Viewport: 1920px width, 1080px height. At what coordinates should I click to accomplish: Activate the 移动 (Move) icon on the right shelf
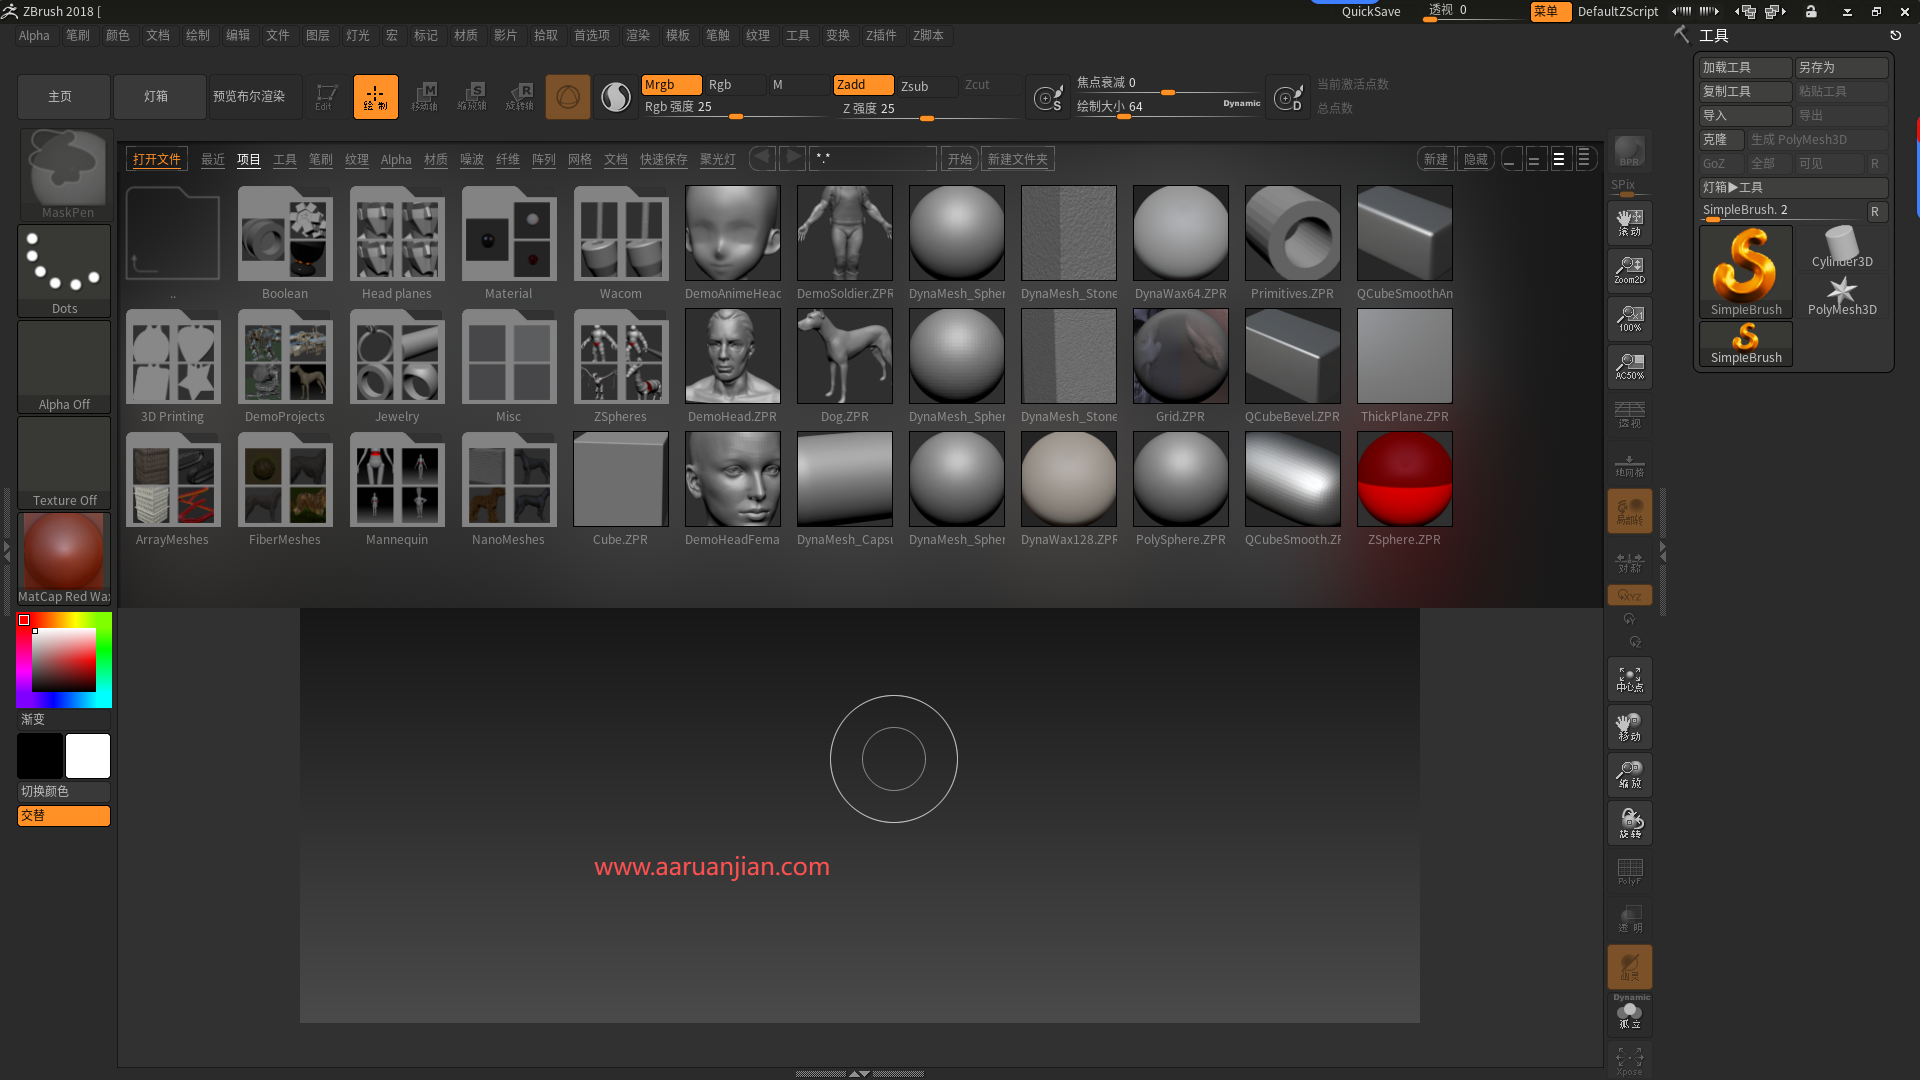coord(1629,726)
